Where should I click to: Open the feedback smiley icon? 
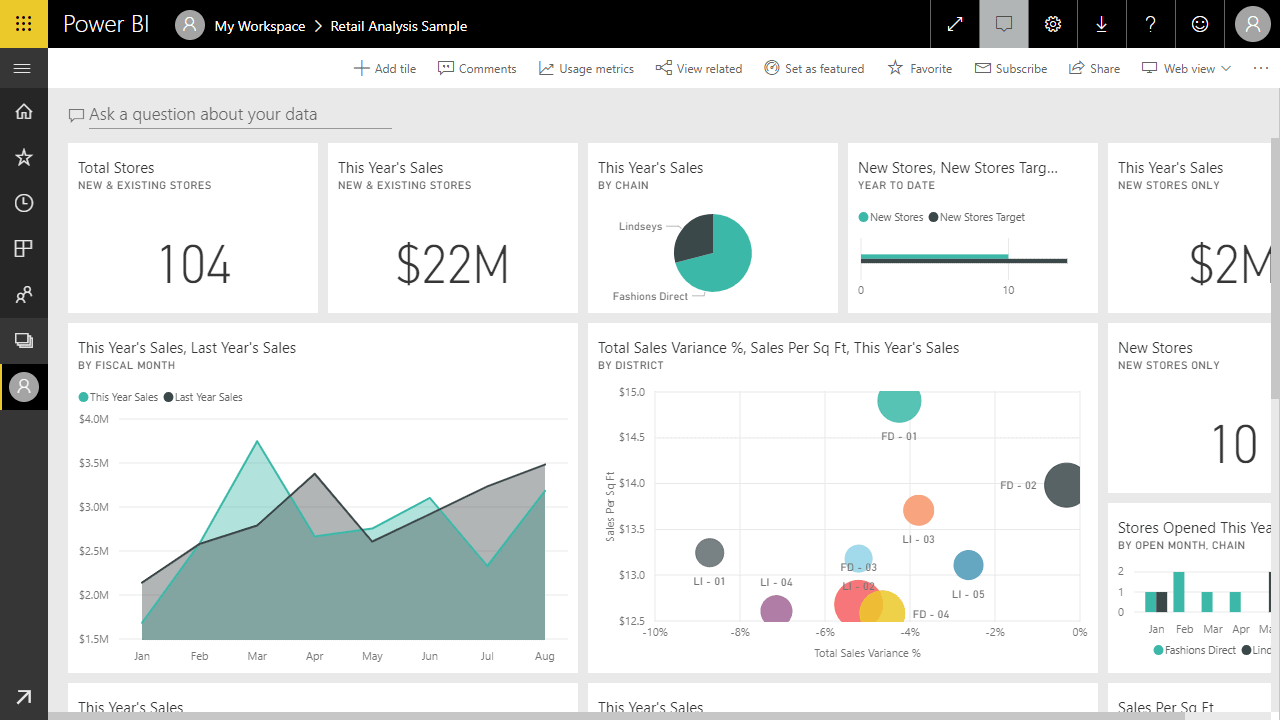(1200, 24)
